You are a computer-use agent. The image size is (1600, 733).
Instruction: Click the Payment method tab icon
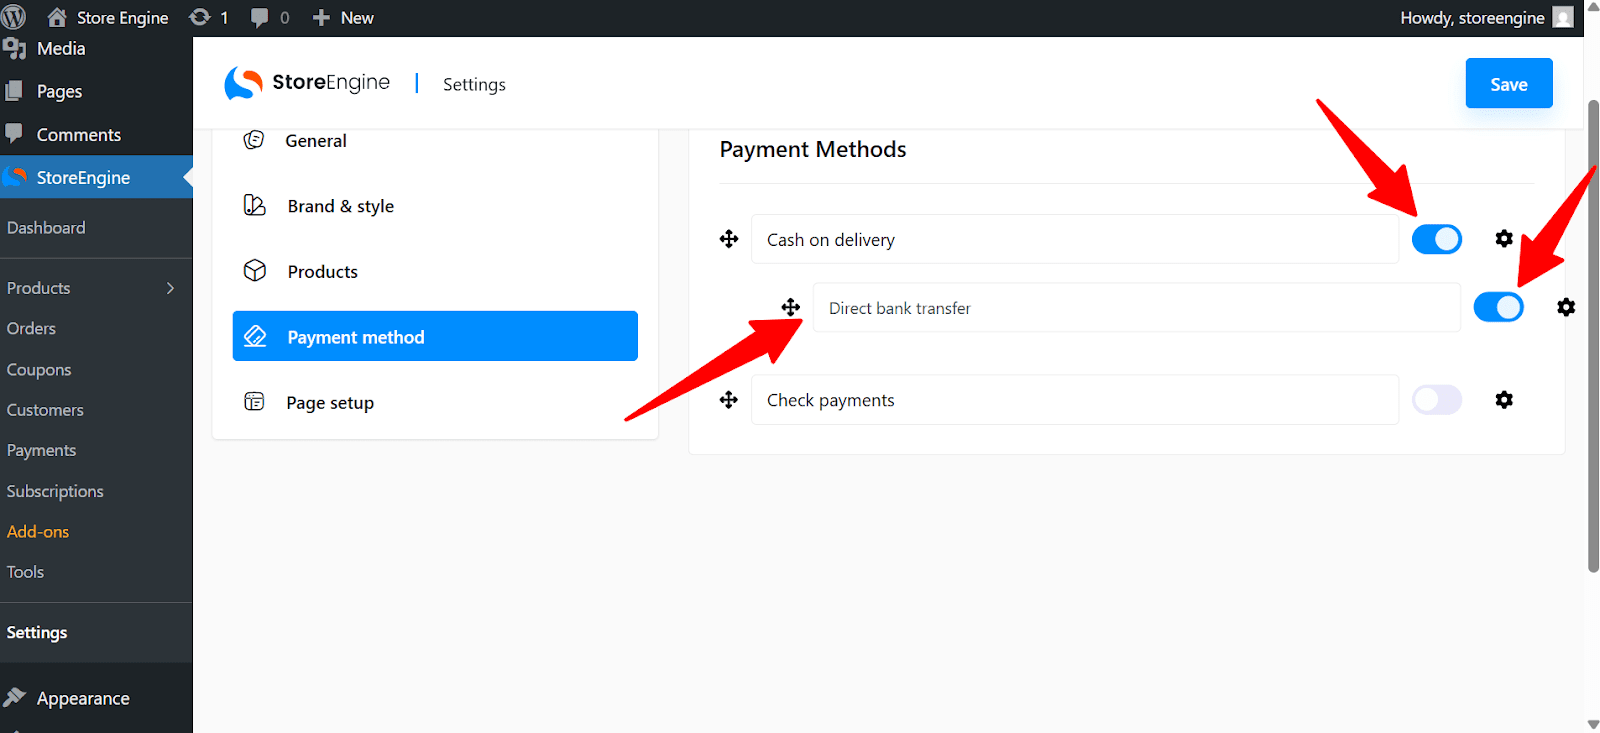255,336
